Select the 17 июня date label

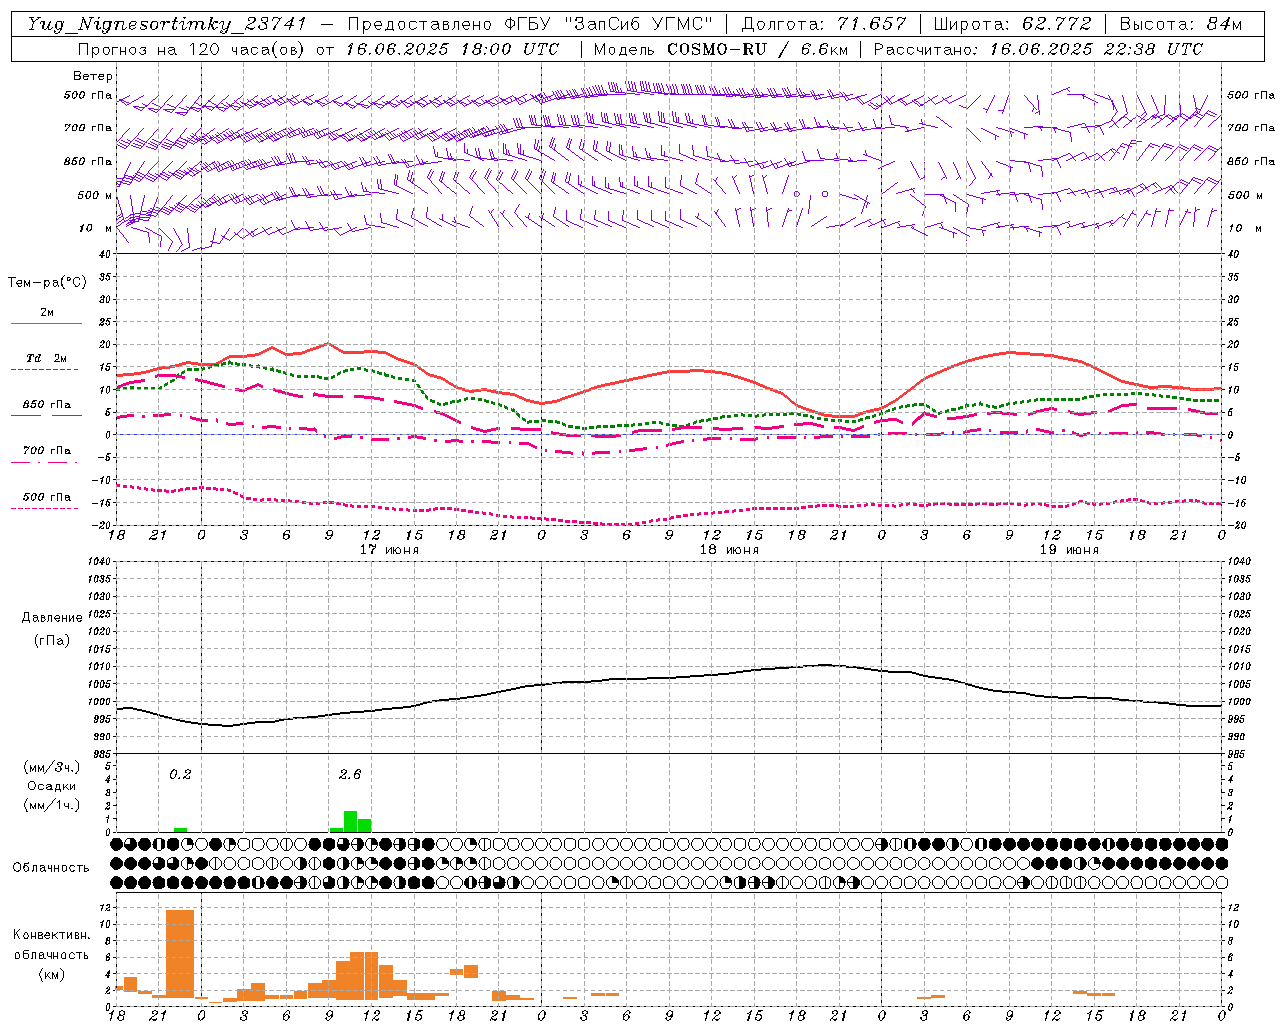coord(389,550)
